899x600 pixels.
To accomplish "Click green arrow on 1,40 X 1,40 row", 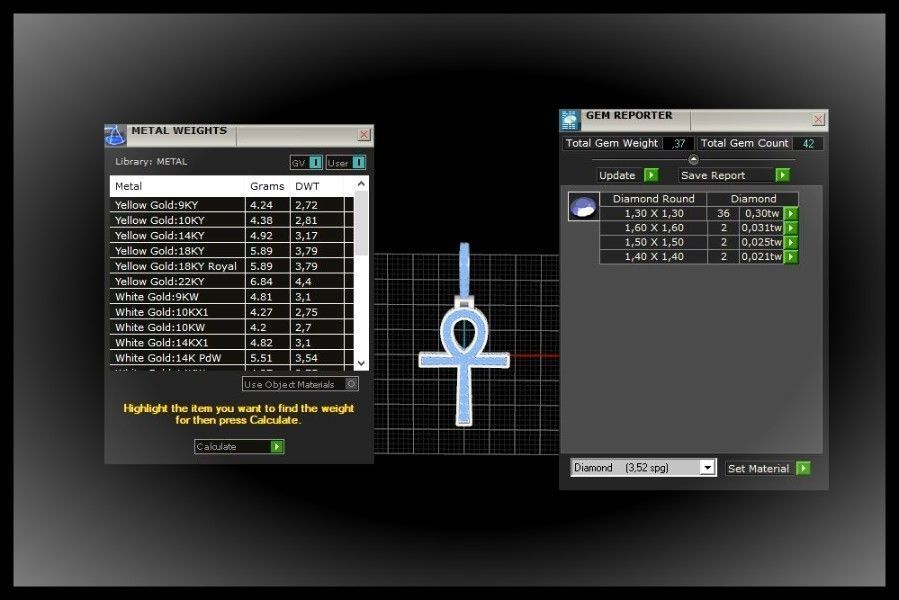I will click(x=791, y=256).
